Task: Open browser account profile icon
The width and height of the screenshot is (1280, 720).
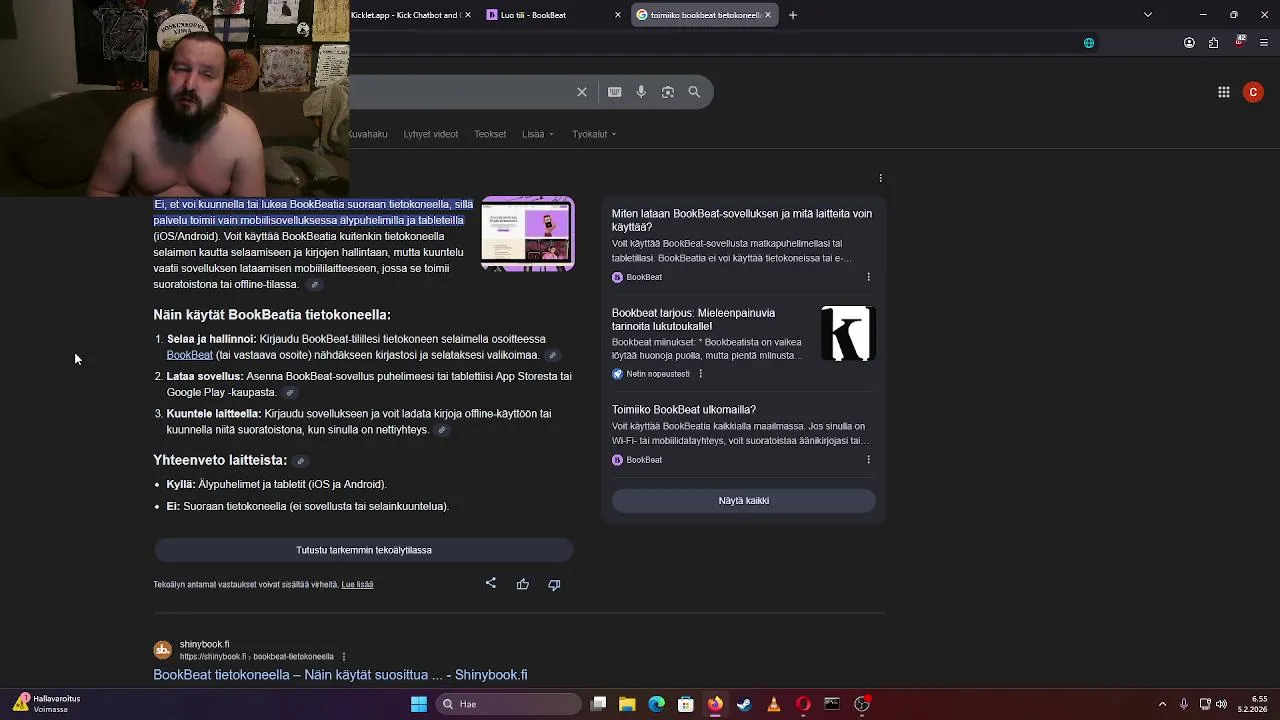Action: 1189,43
